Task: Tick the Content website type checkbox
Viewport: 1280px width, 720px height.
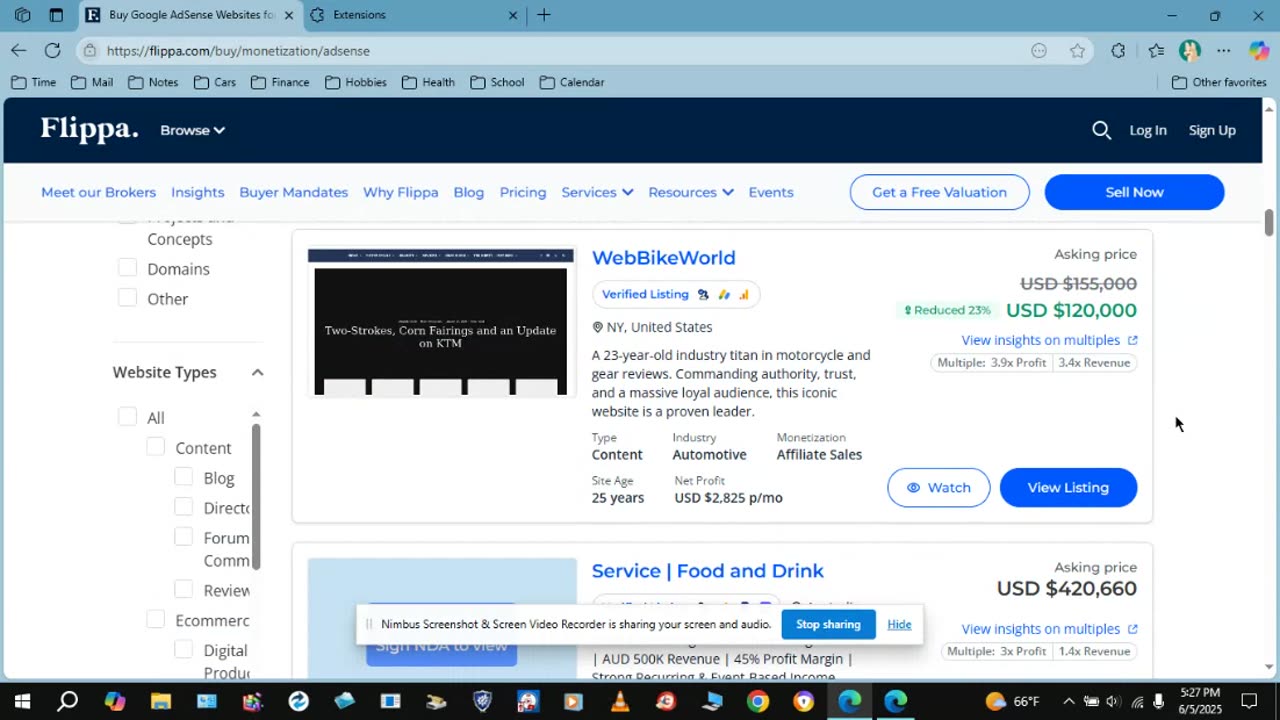Action: click(155, 446)
